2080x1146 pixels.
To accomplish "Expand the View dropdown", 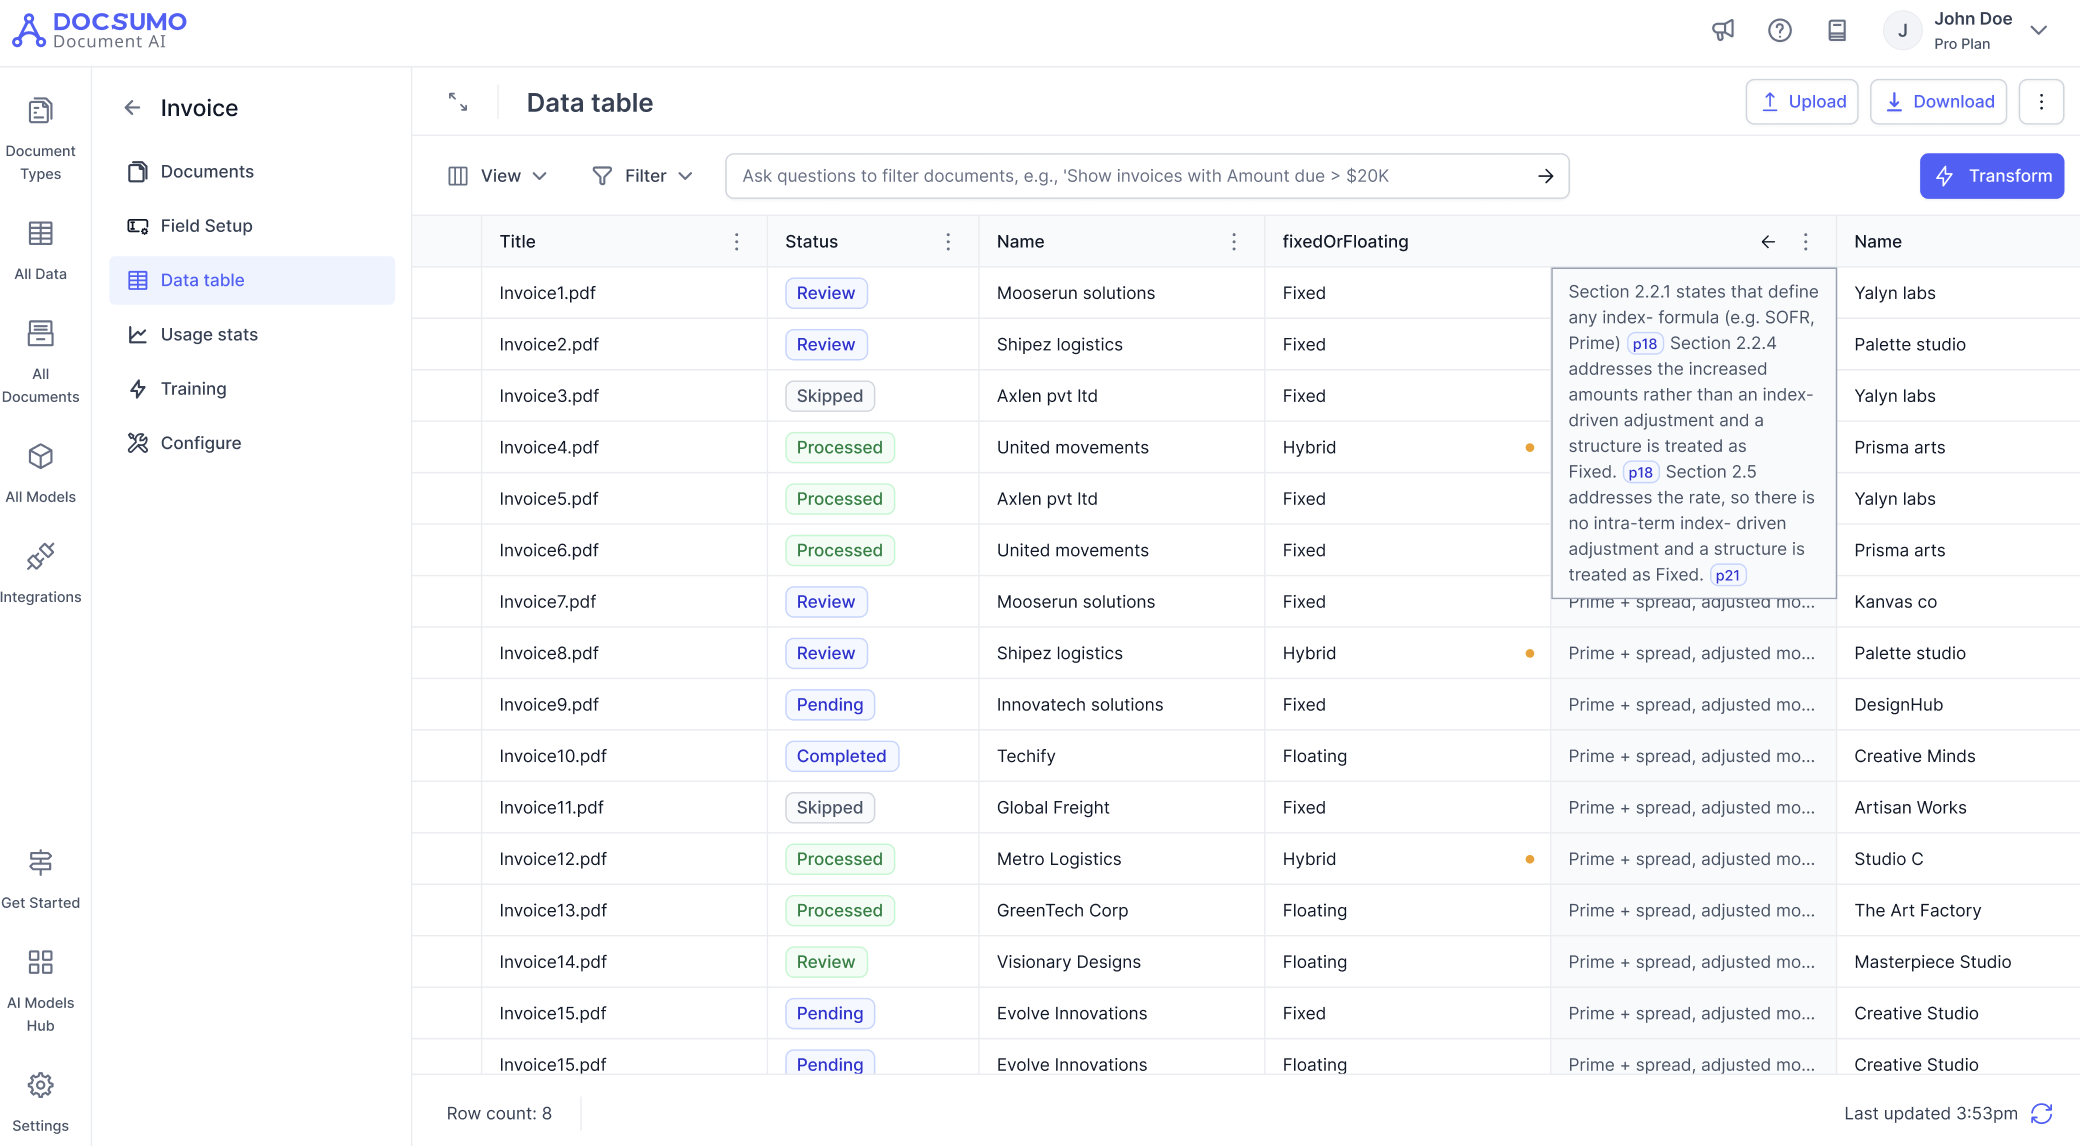I will pos(498,176).
